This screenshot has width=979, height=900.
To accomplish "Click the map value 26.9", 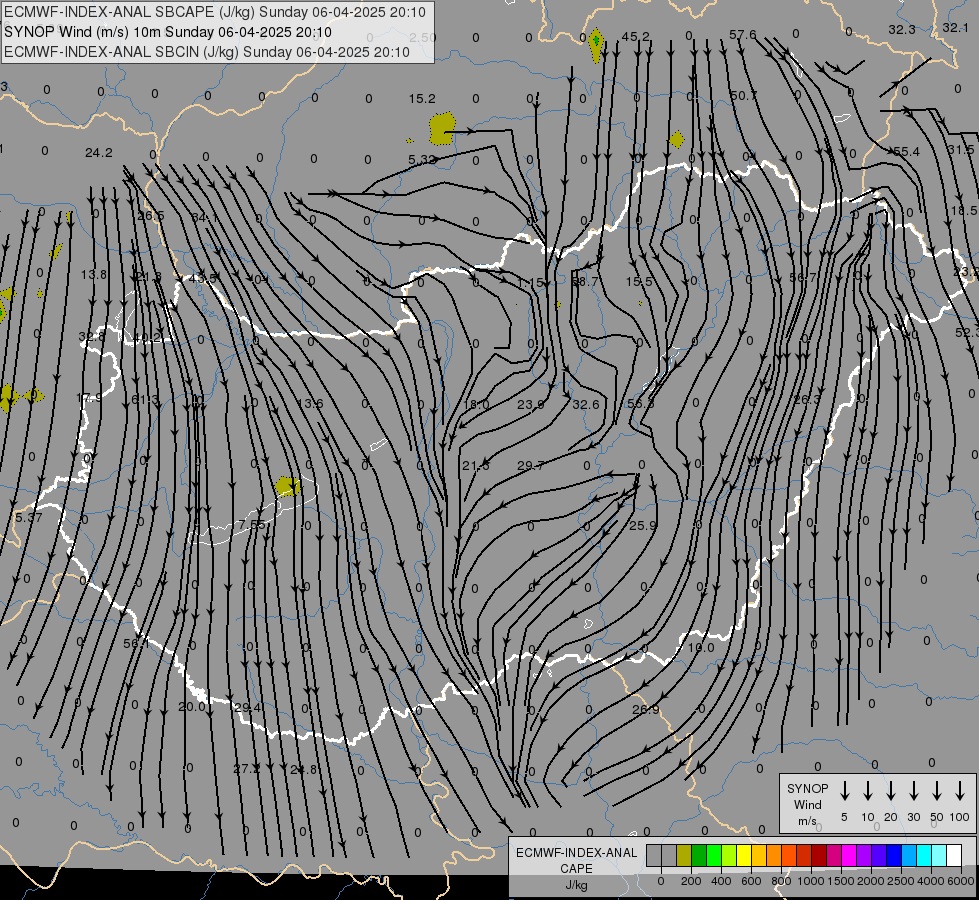I will tap(645, 710).
